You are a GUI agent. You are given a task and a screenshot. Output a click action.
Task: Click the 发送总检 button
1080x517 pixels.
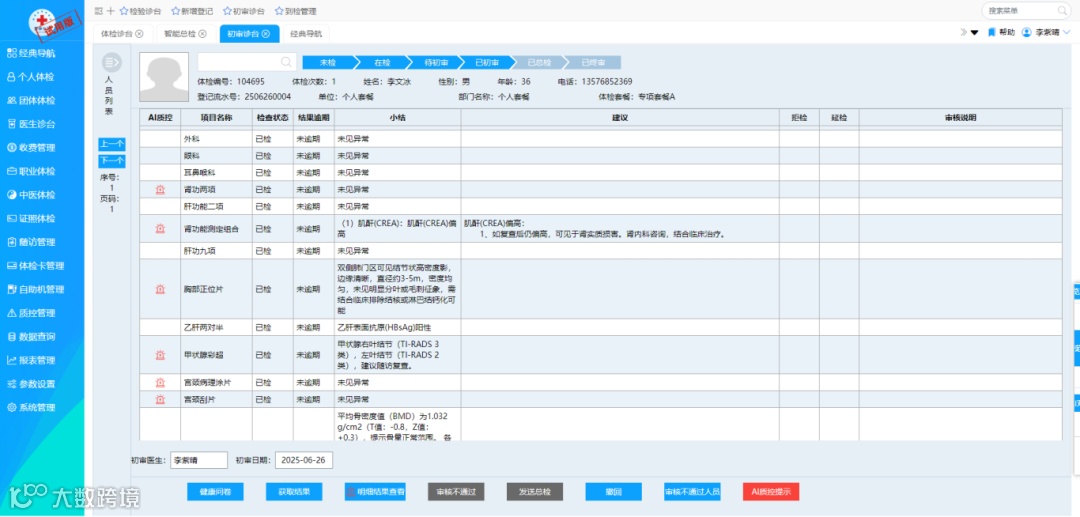[x=534, y=492]
